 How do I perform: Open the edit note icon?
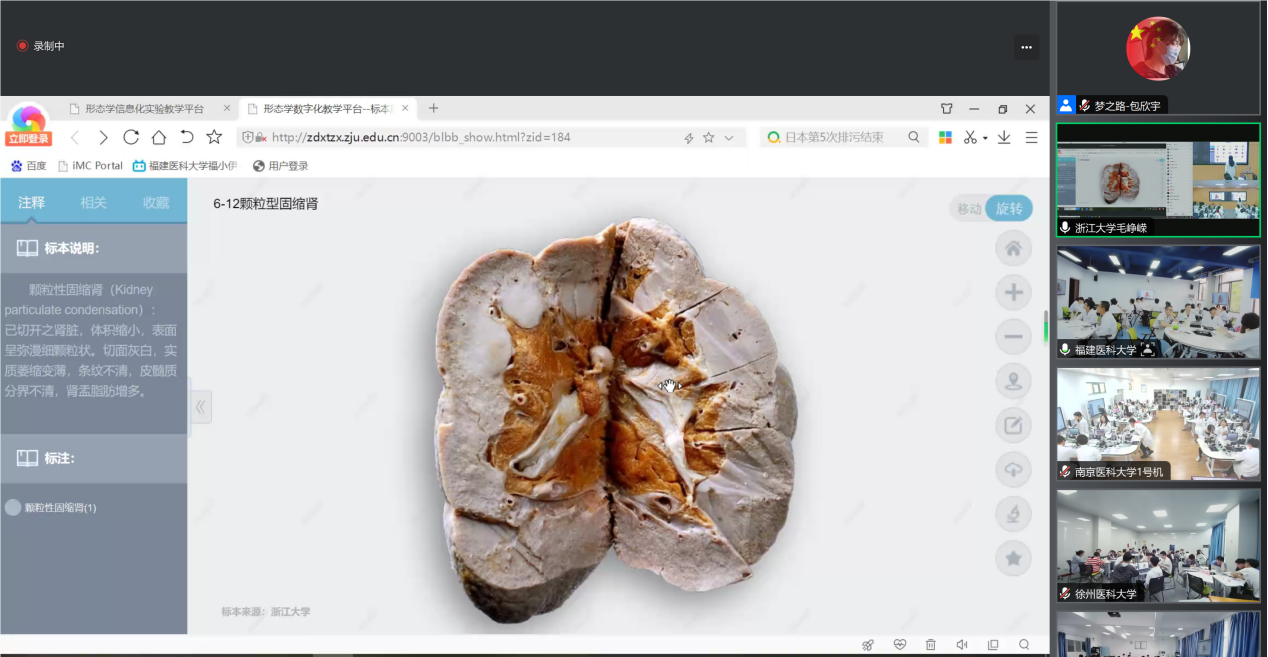click(1013, 426)
